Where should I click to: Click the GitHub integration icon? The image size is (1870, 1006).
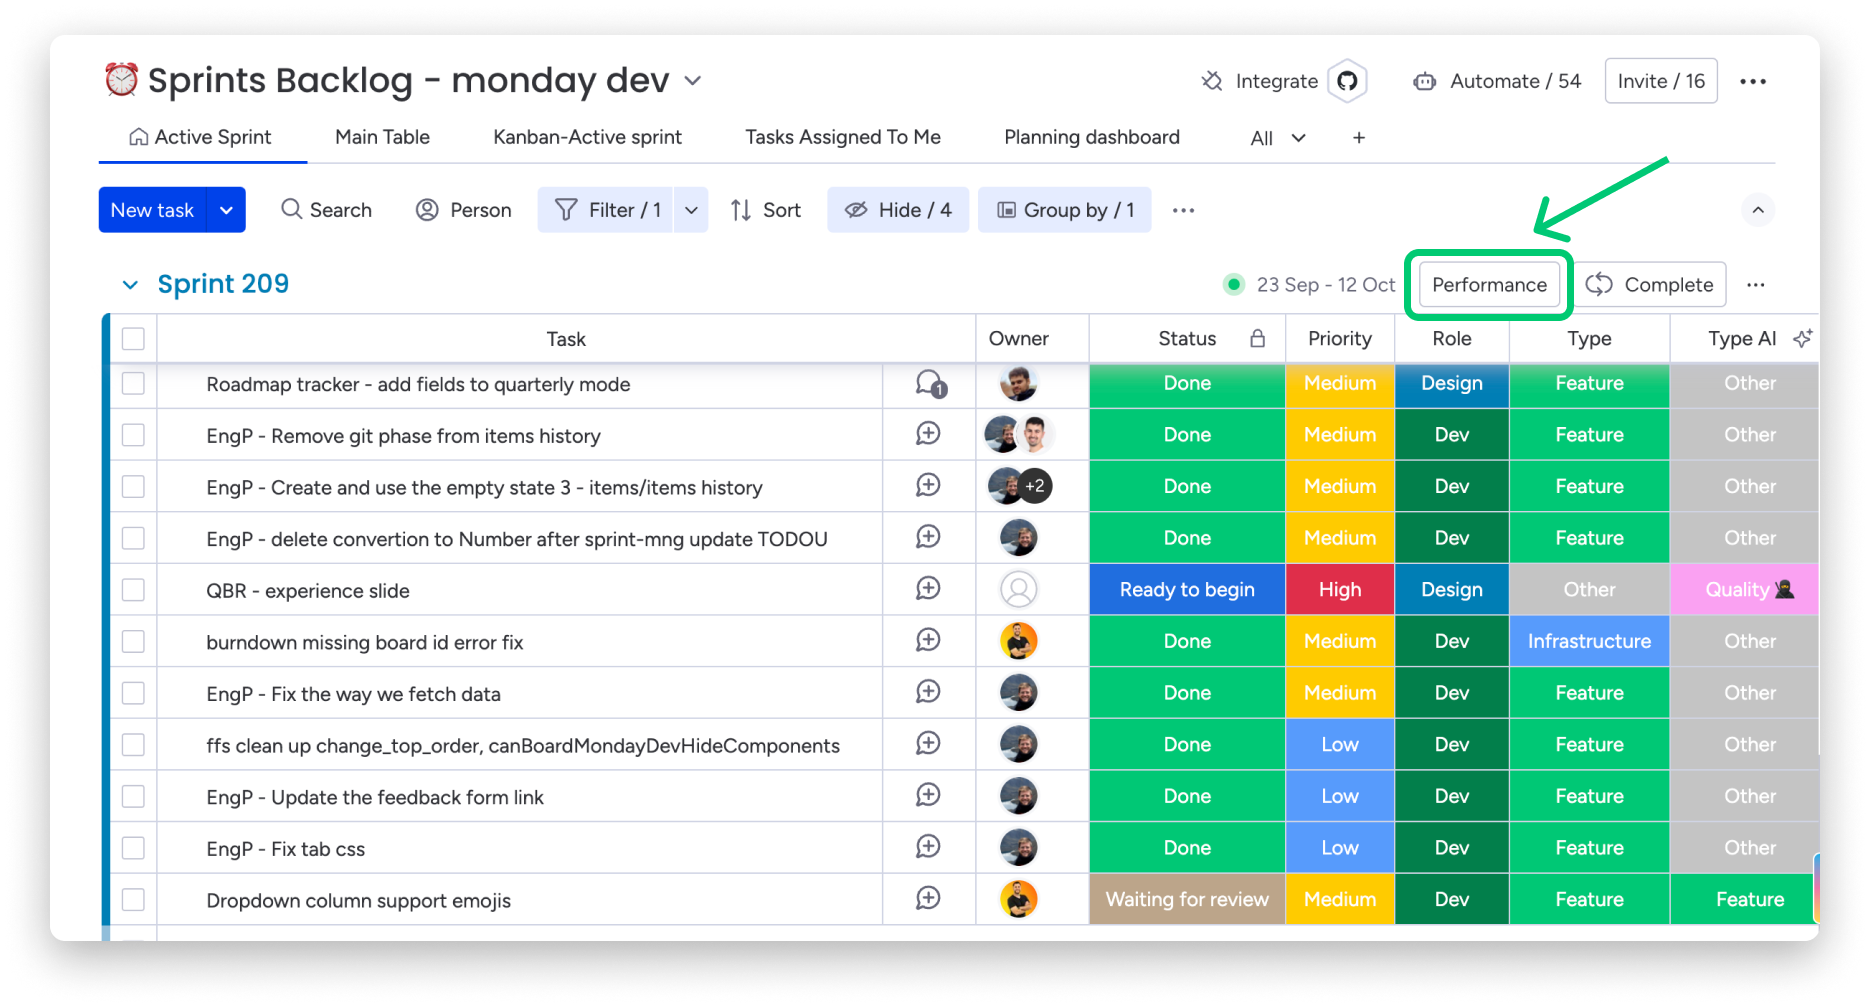coord(1347,81)
